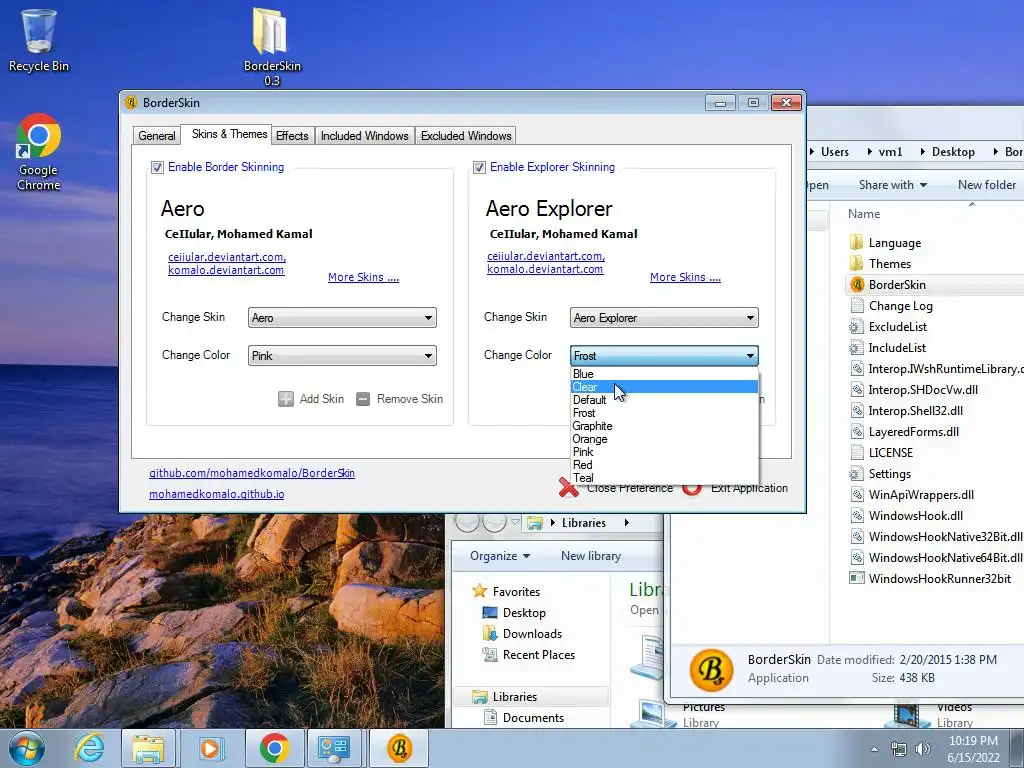Viewport: 1024px width, 768px height.
Task: Select the WindowsHook.dll file icon
Action: [856, 515]
